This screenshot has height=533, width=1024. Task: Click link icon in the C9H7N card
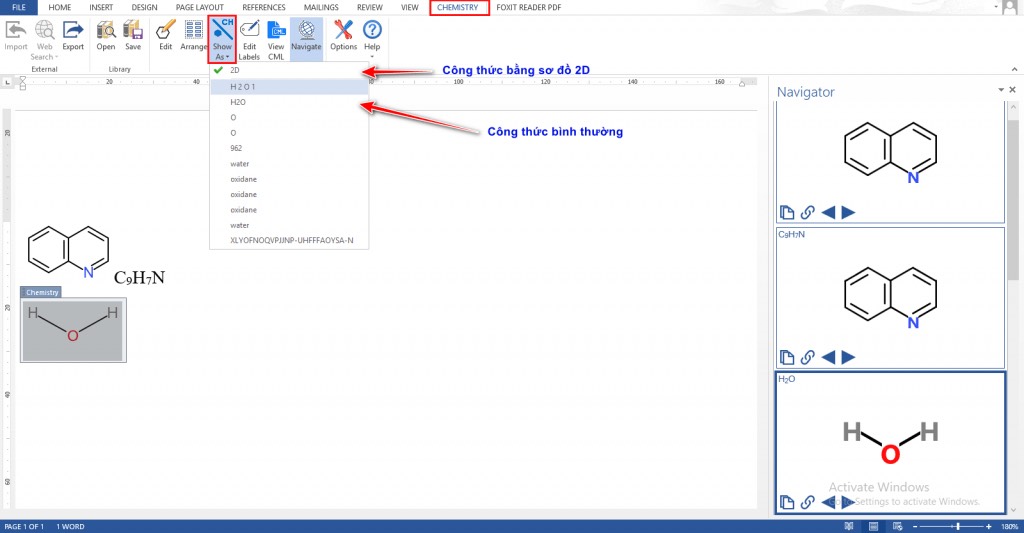pyautogui.click(x=808, y=357)
